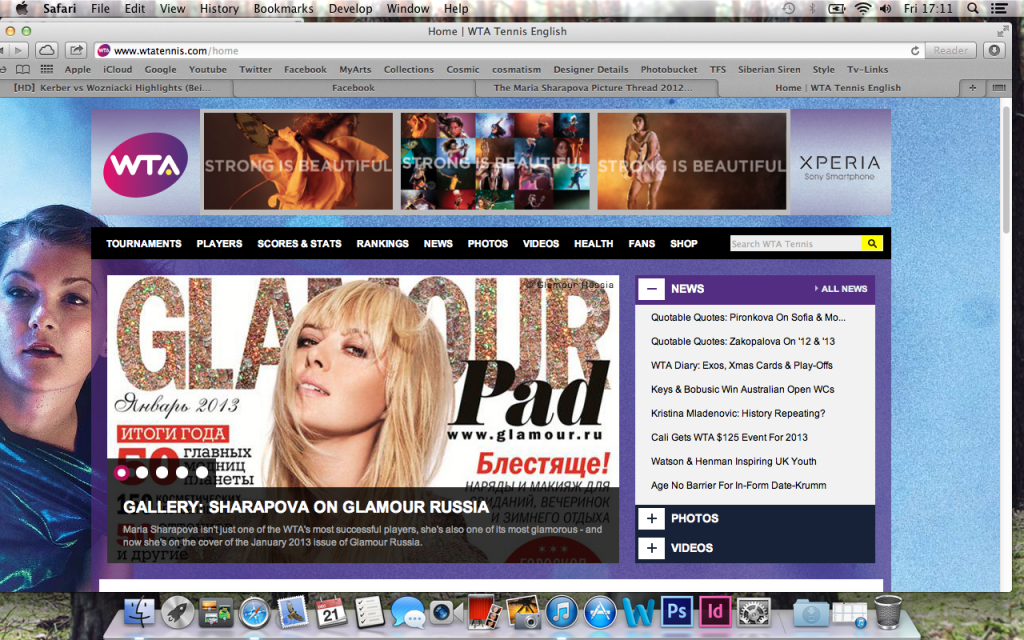The width and height of the screenshot is (1024, 640).
Task: Open the Safari Downloads button
Action: pyautogui.click(x=994, y=50)
